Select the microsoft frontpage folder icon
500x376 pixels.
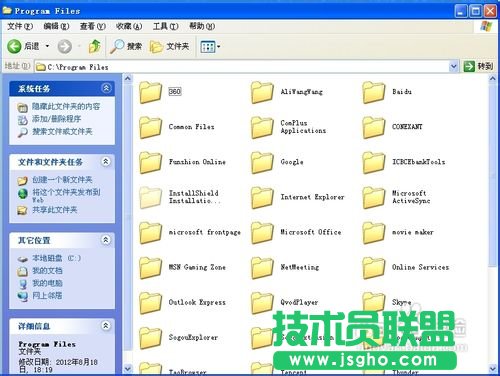(x=150, y=233)
